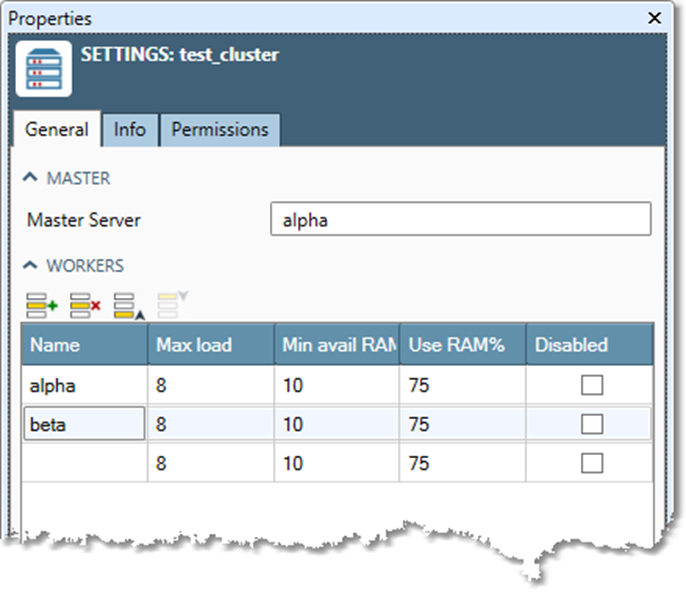Click the Max load column header
686x592 pixels.
pos(210,345)
